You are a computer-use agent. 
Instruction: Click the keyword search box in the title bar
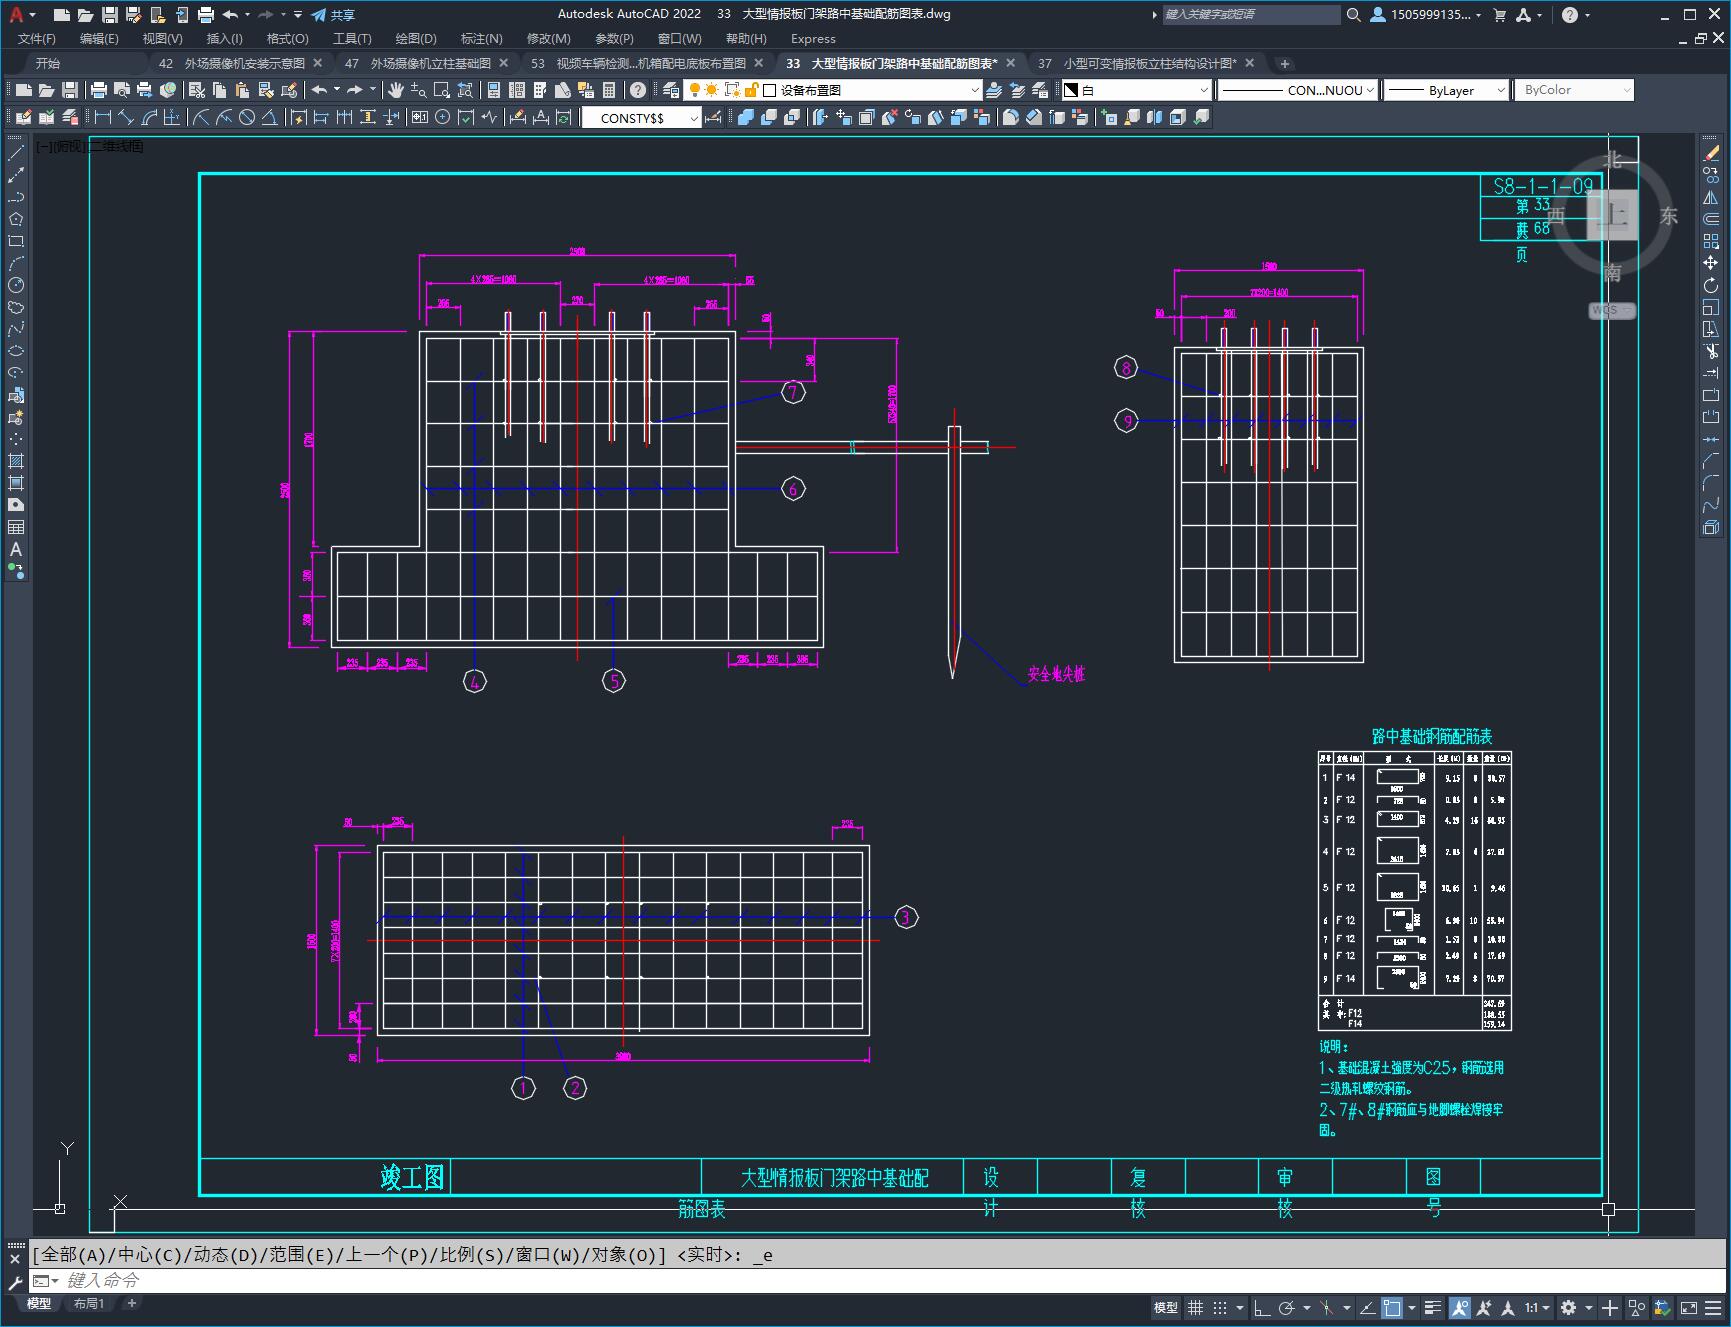click(1250, 15)
